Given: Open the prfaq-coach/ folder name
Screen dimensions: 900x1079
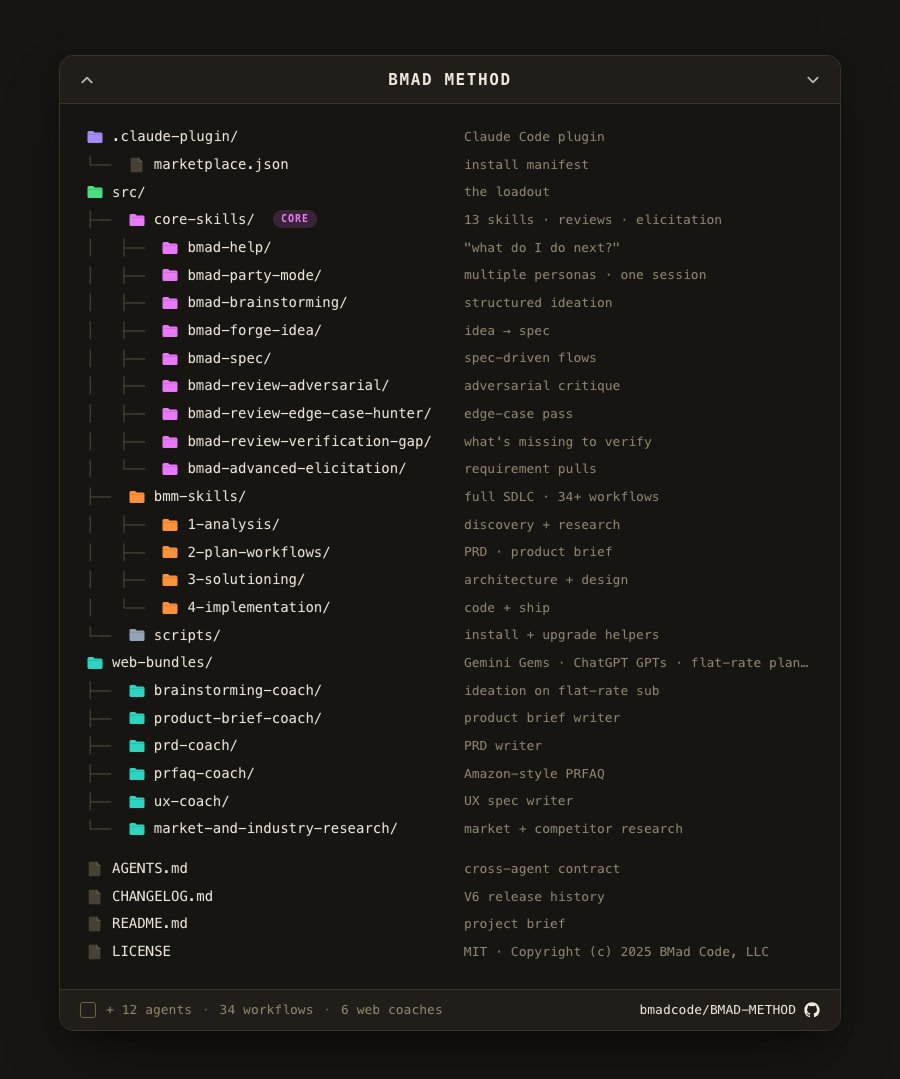Looking at the screenshot, I should tap(204, 773).
